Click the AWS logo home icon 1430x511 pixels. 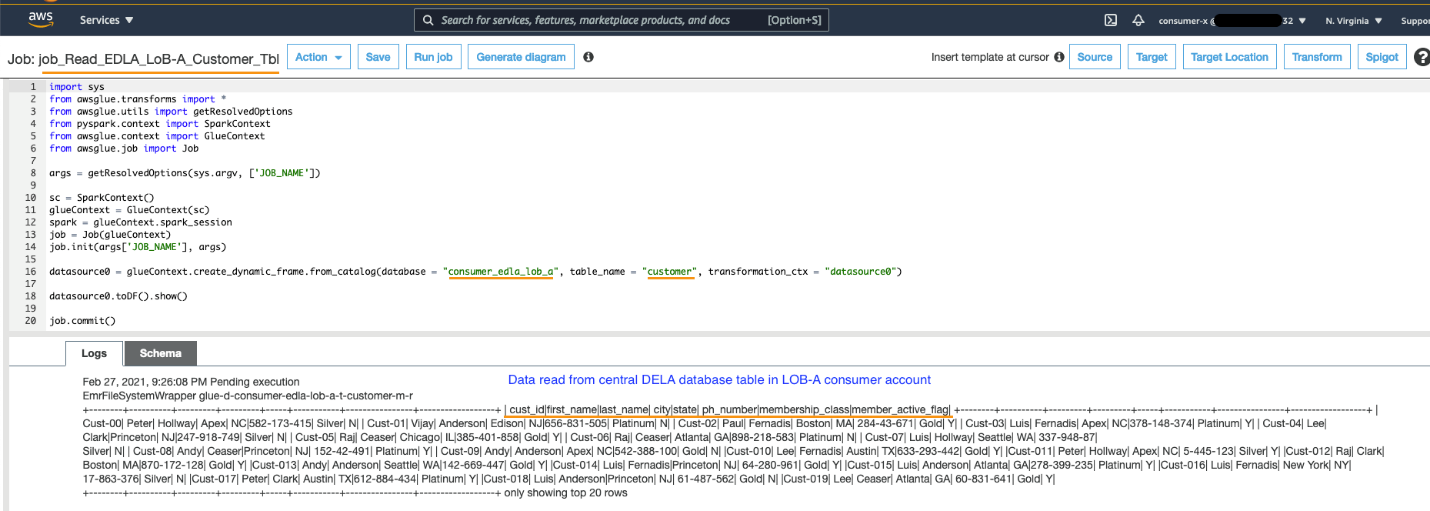(x=40, y=18)
